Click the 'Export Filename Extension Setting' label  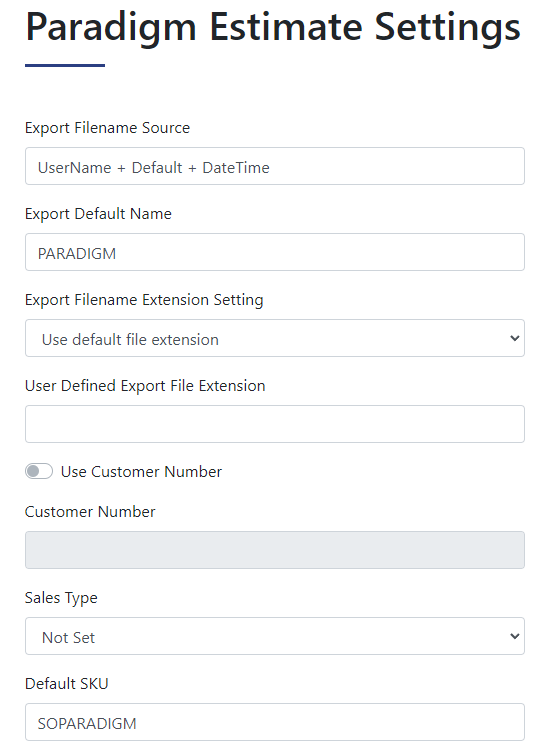144,300
